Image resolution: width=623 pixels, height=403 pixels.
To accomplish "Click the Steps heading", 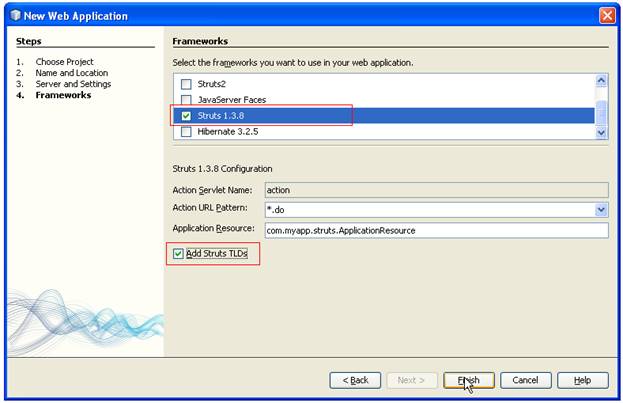I will [29, 41].
